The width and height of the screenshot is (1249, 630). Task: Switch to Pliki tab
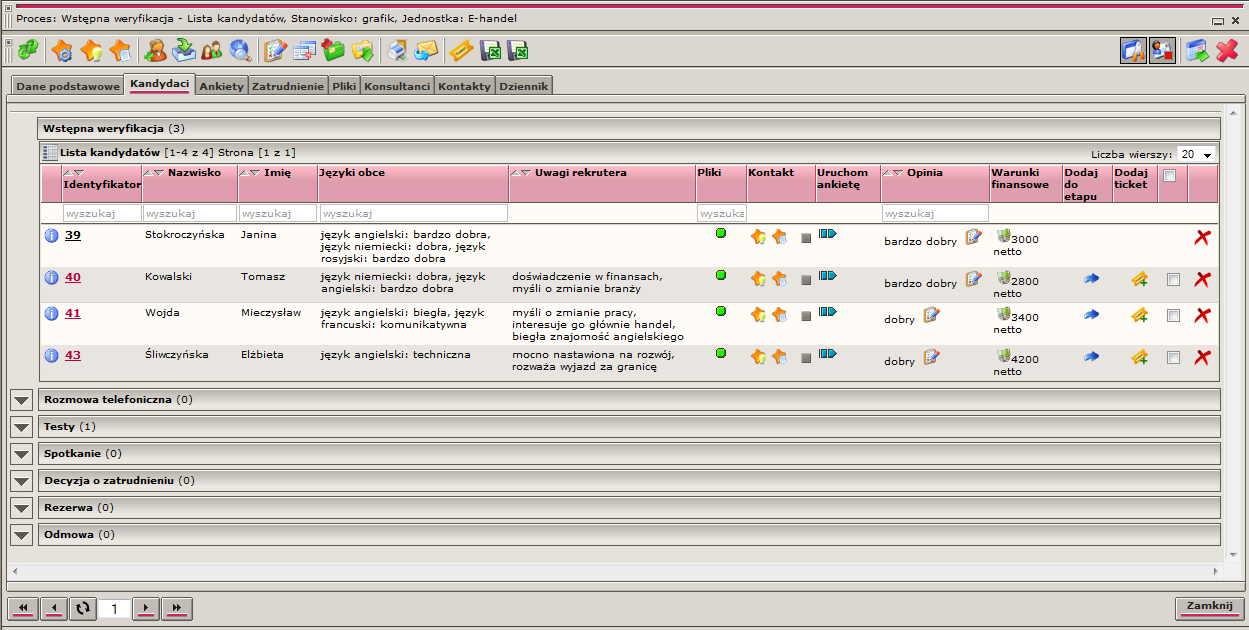point(344,86)
